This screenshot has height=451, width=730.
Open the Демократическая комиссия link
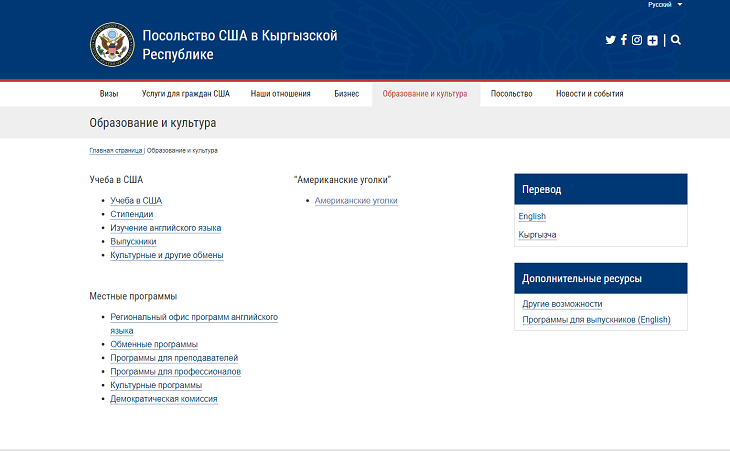(x=164, y=399)
